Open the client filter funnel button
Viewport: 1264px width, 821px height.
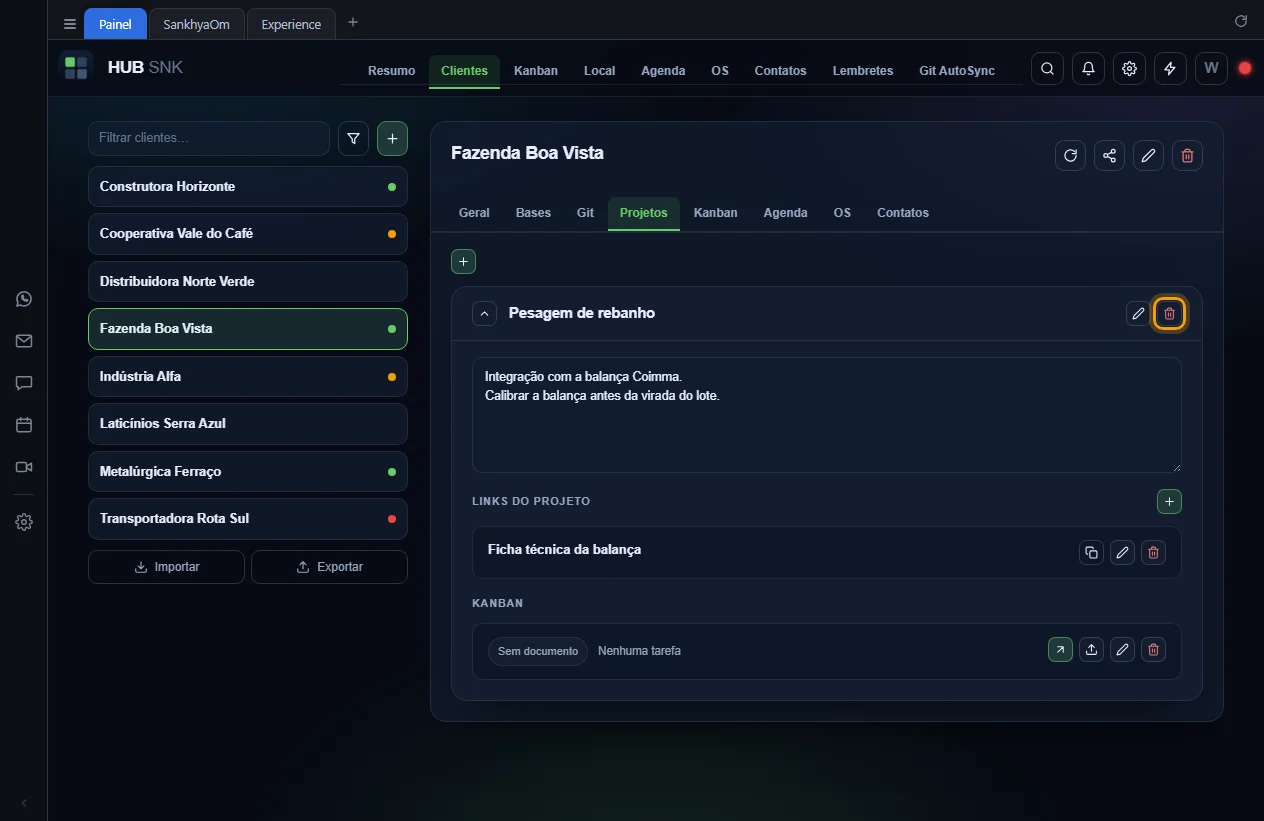tap(353, 139)
